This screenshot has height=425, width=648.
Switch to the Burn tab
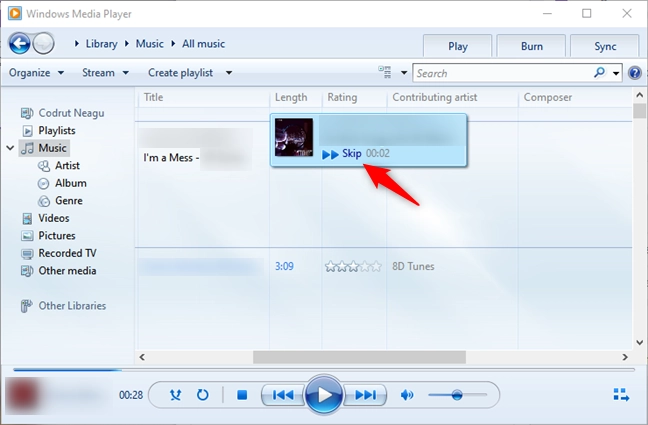click(531, 46)
